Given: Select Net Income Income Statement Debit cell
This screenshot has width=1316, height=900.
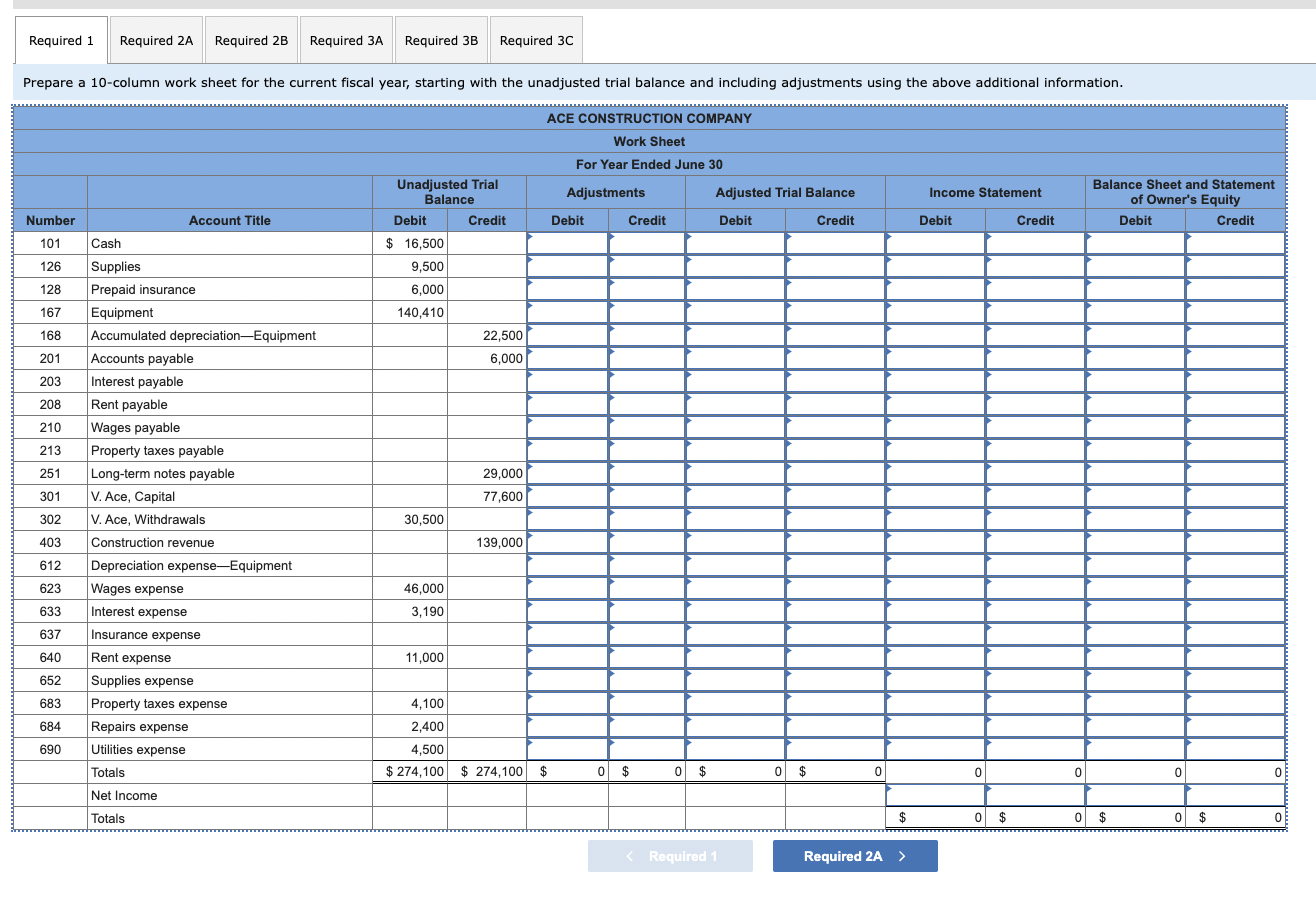Looking at the screenshot, I should pyautogui.click(x=935, y=795).
